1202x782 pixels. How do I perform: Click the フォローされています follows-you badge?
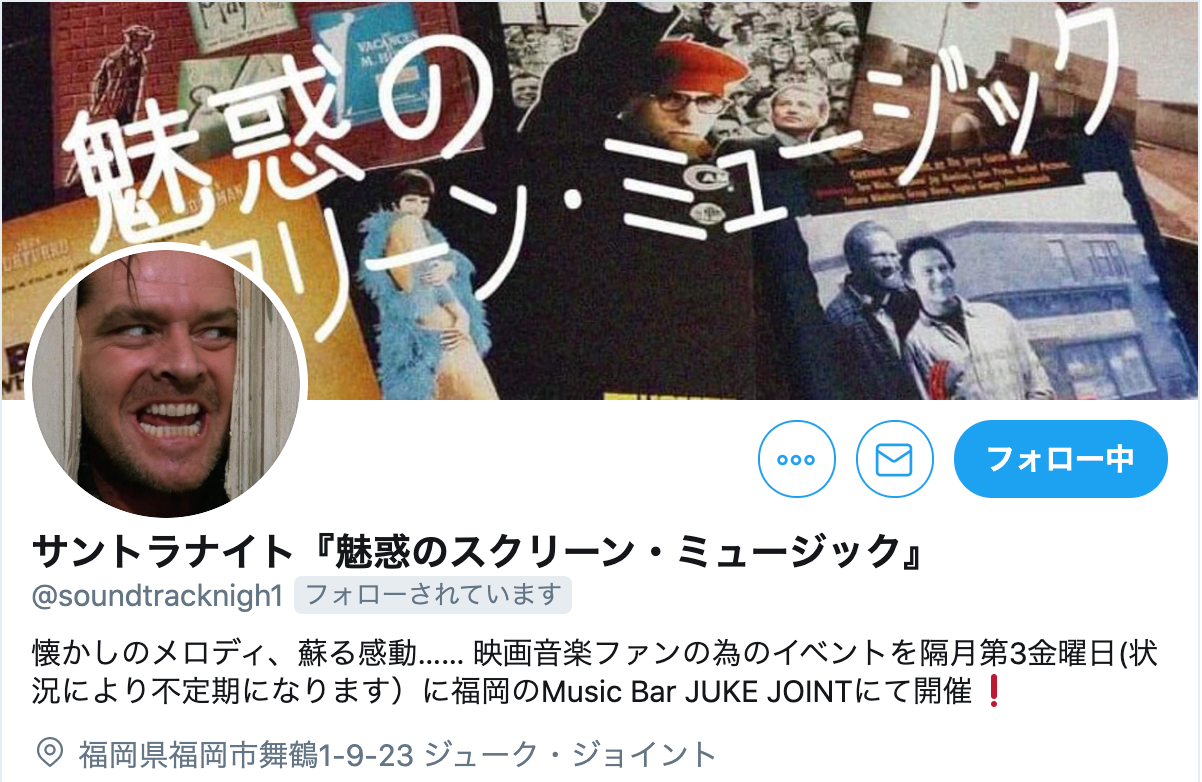pyautogui.click(x=432, y=596)
